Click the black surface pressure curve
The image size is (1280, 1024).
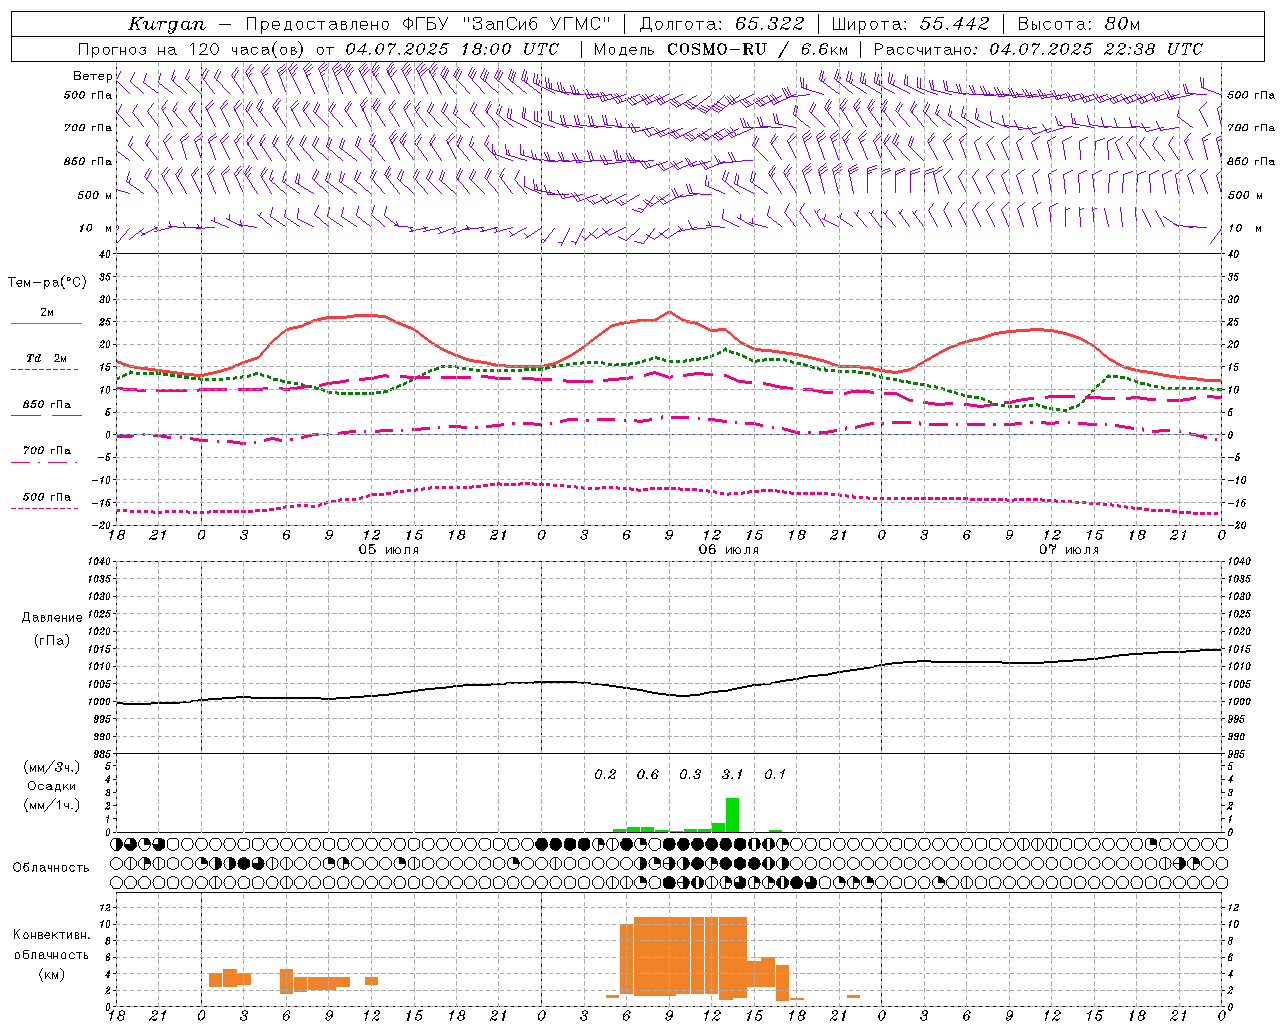coord(669,694)
